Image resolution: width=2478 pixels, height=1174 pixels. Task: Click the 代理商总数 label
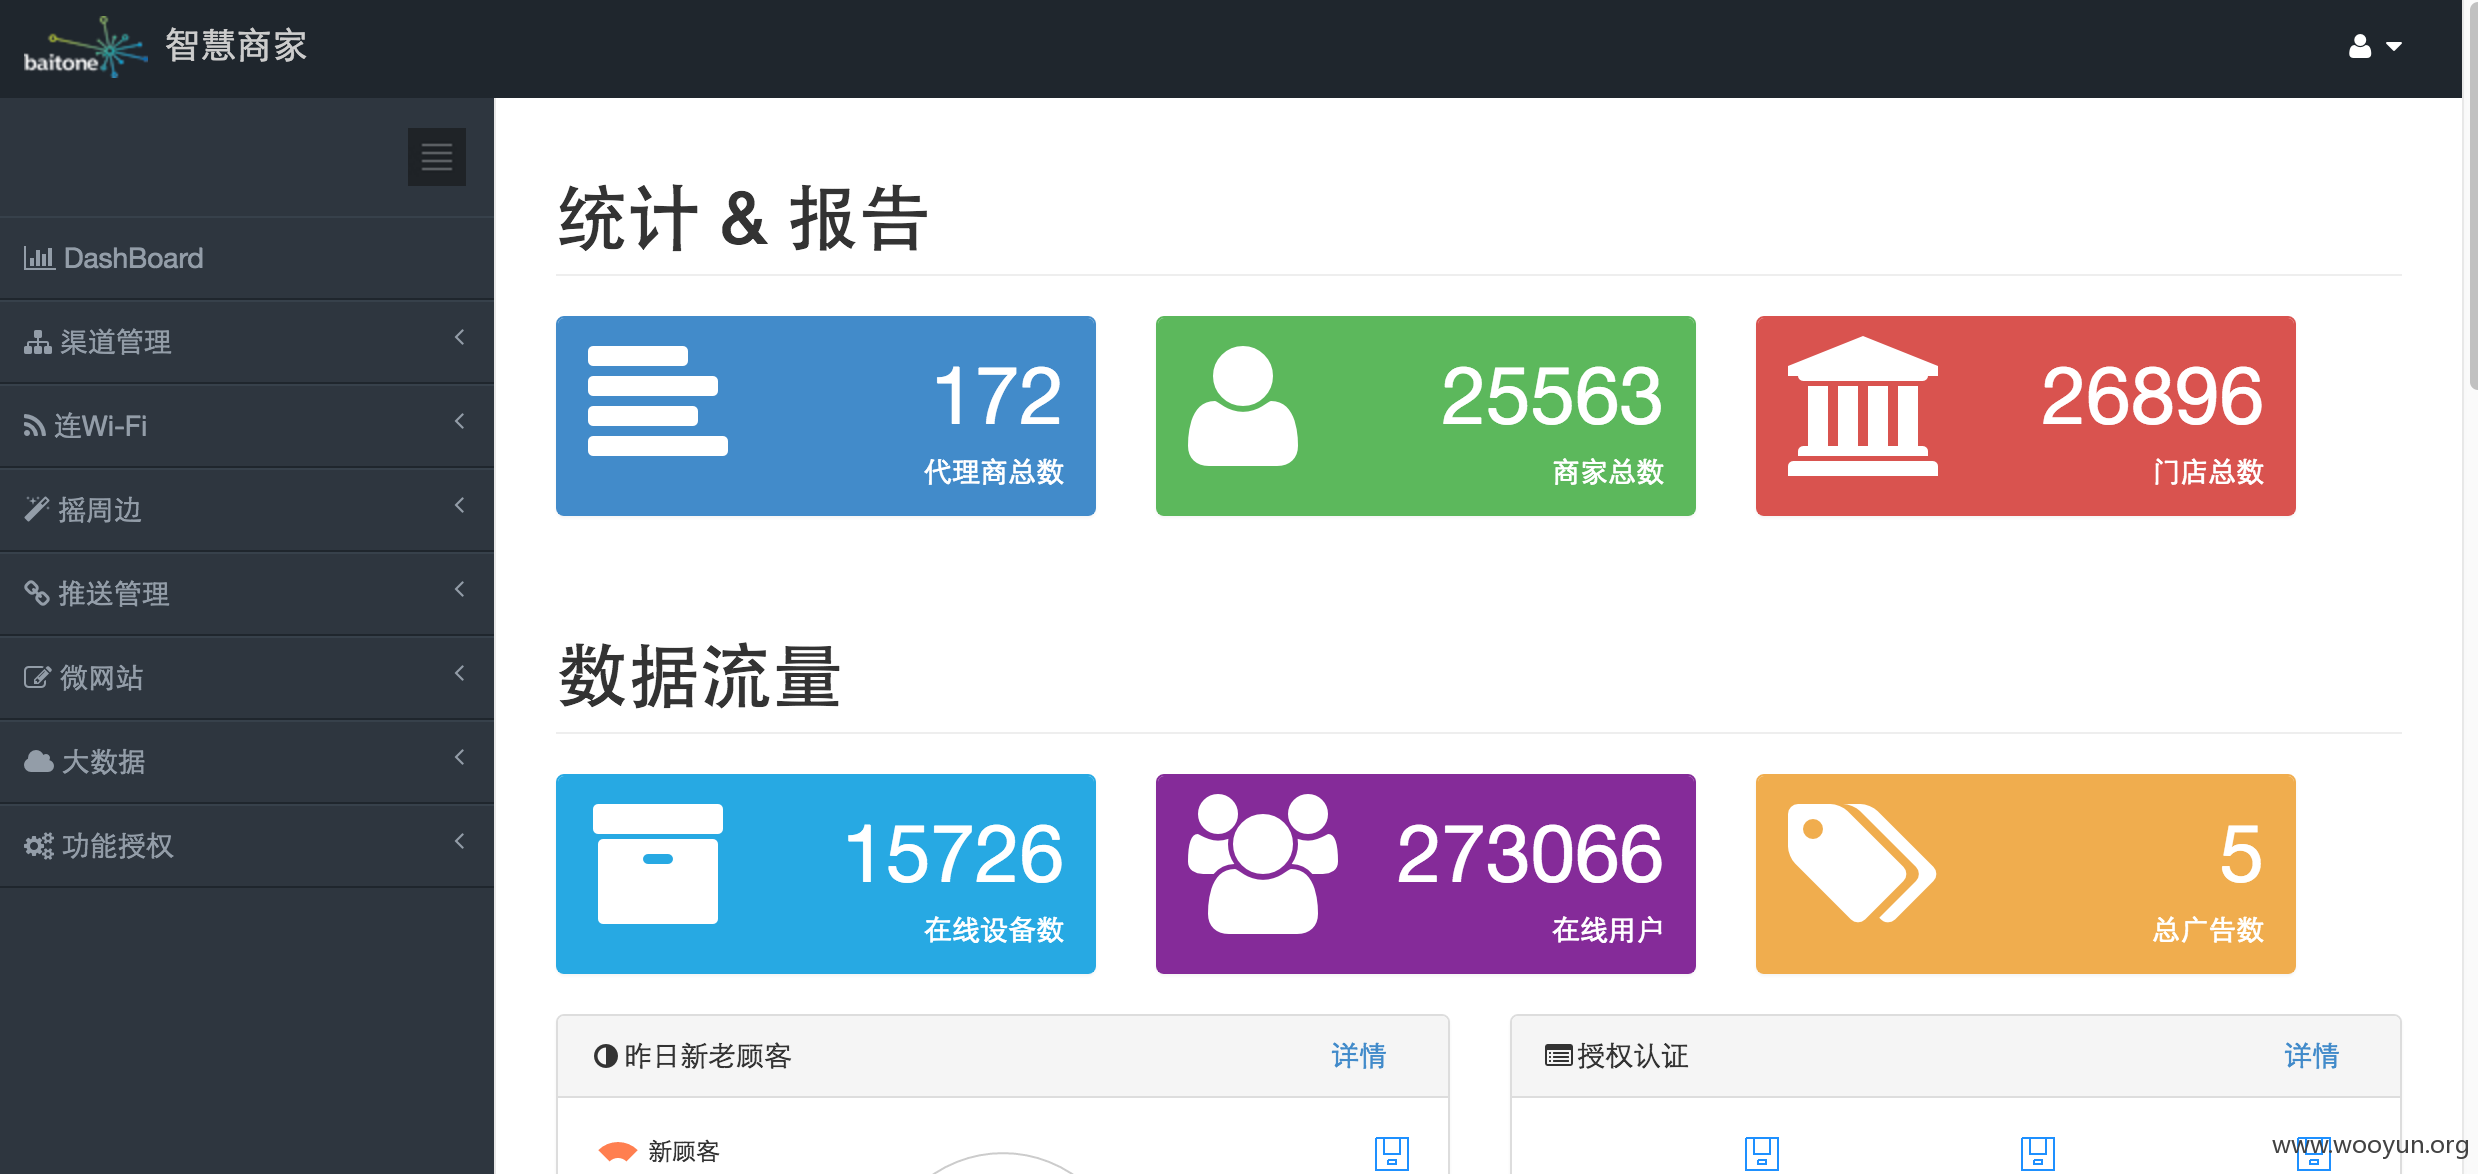coord(994,472)
